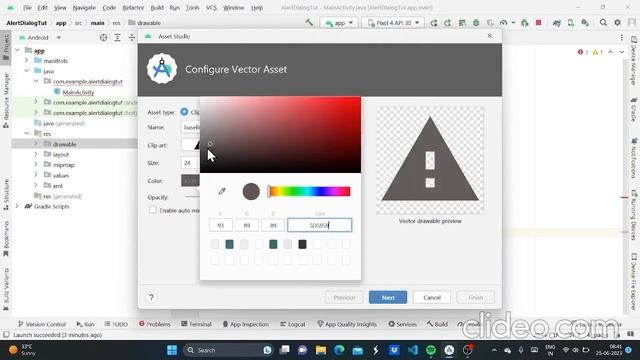Image resolution: width=640 pixels, height=360 pixels.
Task: Expand Gradle Scripts node
Action: pos(18,206)
